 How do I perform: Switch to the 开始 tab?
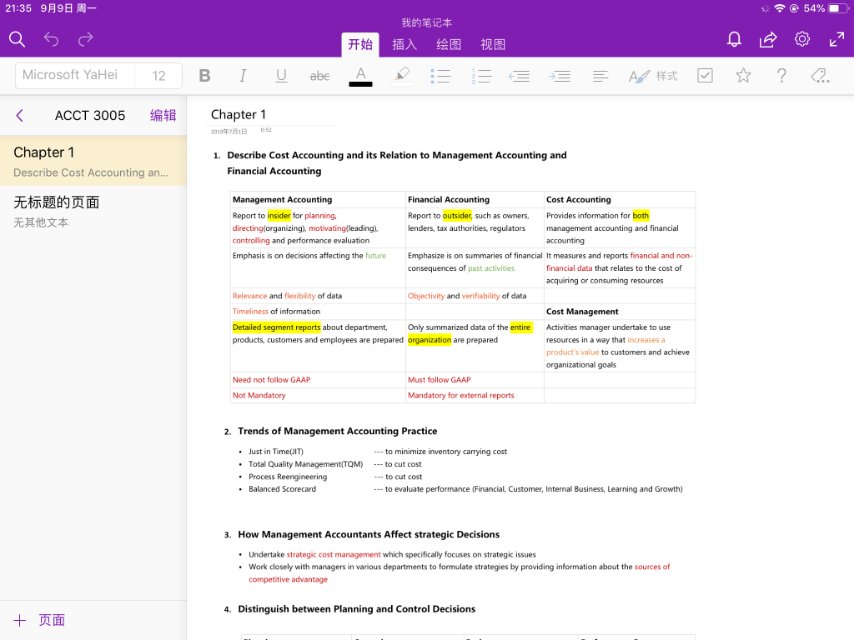[361, 44]
